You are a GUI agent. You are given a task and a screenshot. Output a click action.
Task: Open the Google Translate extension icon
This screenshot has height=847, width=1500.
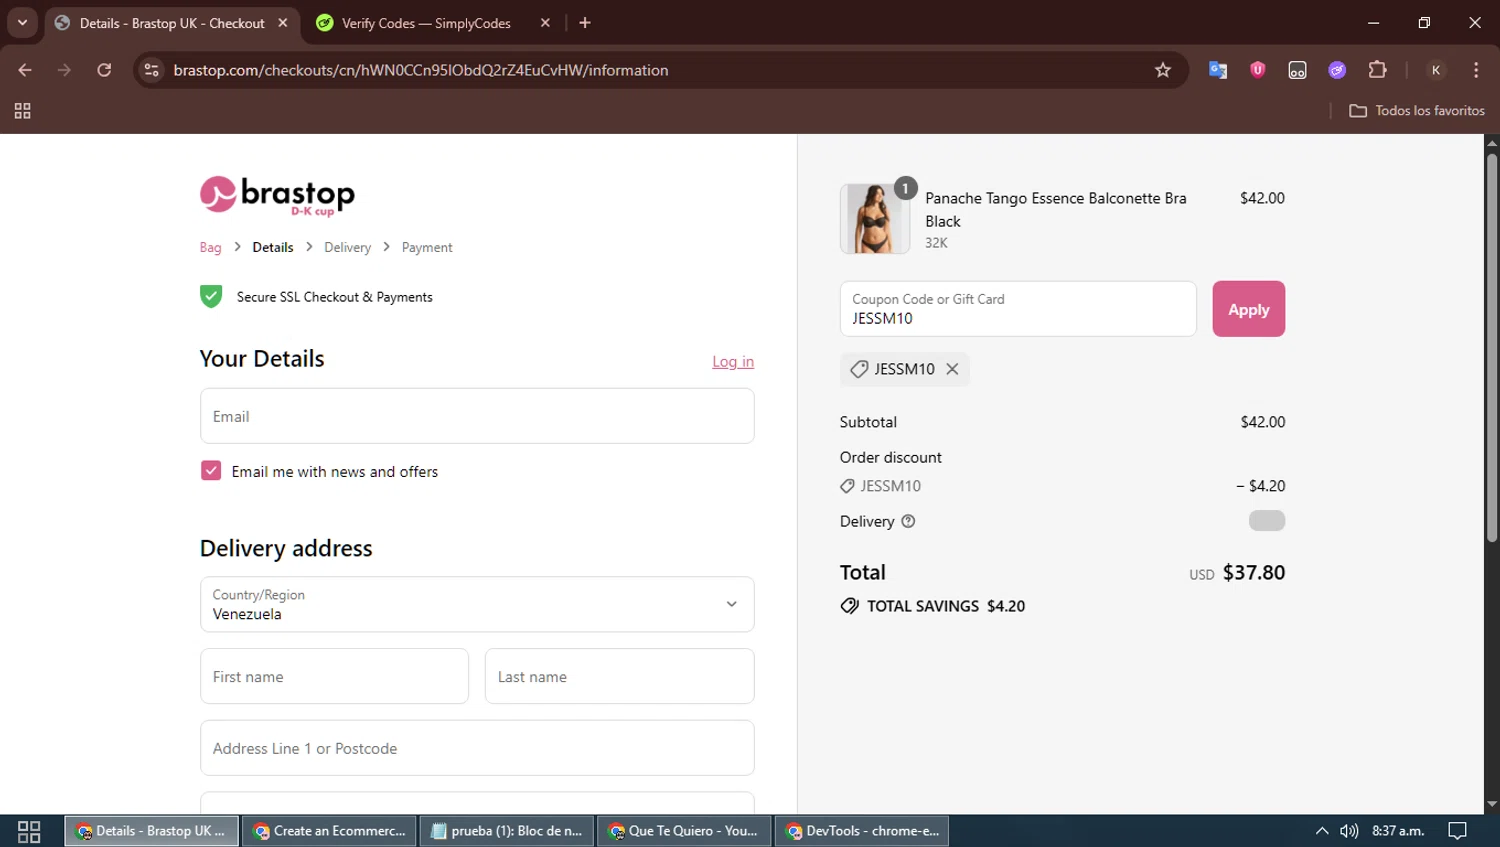[x=1217, y=70]
